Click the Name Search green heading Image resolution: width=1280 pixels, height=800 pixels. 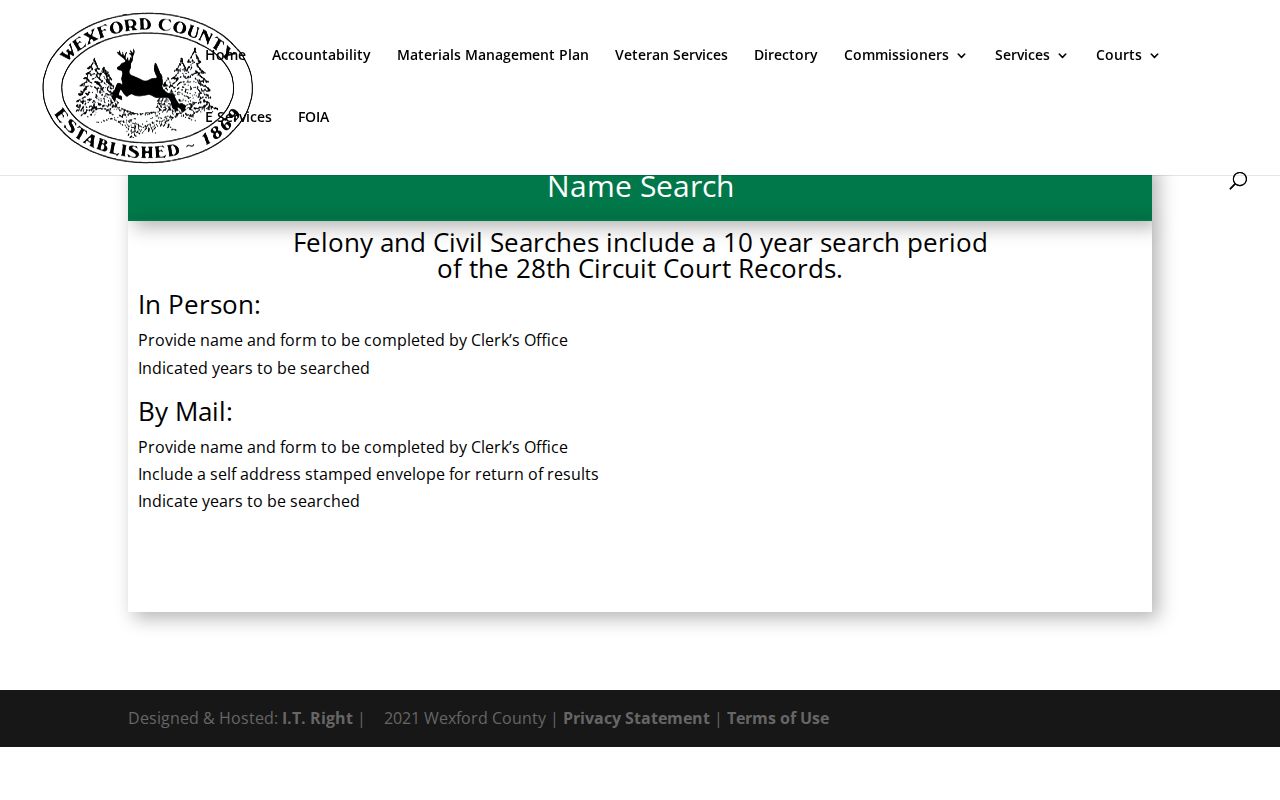tap(640, 187)
